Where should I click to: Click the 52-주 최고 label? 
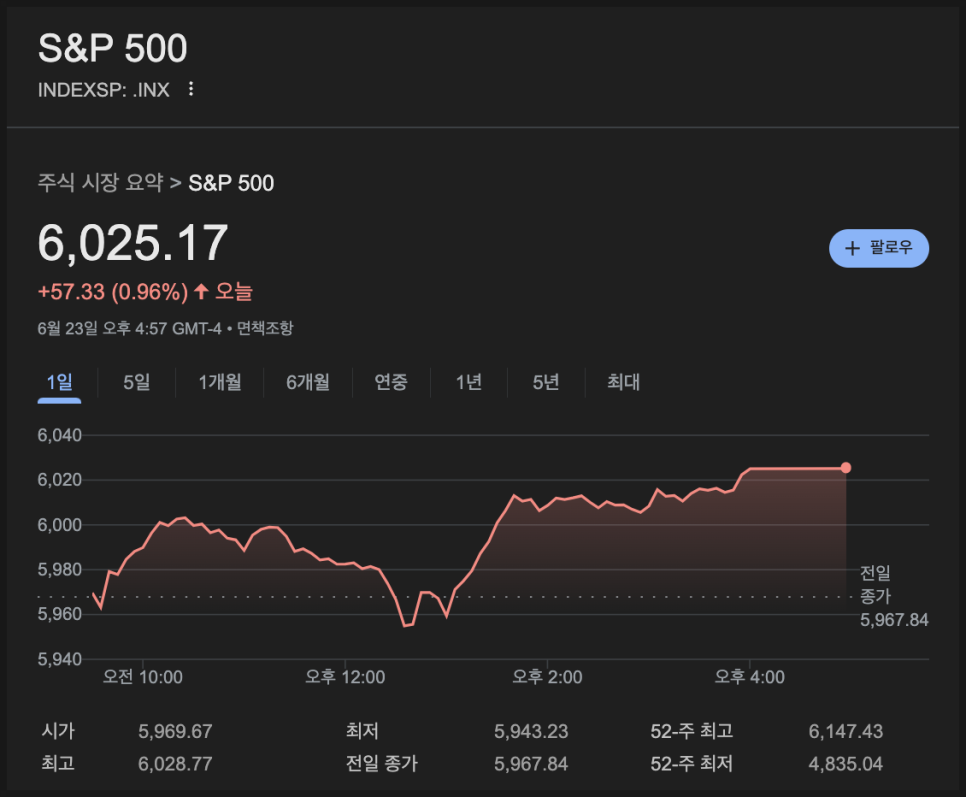point(692,731)
